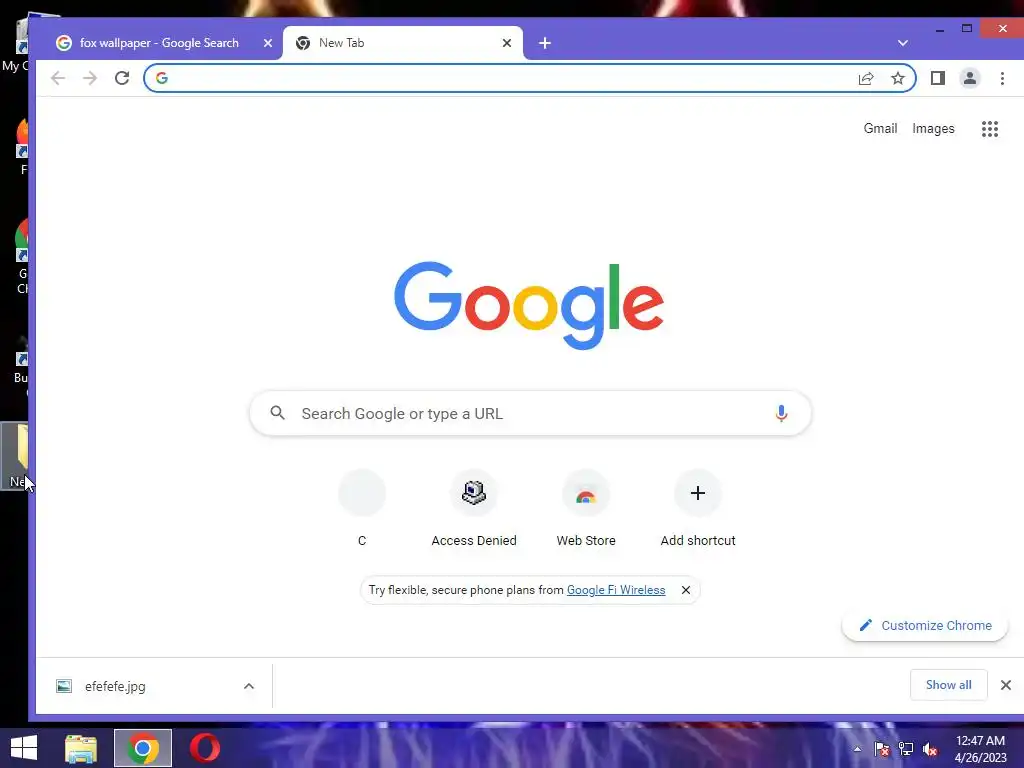Share this page using the share icon
The height and width of the screenshot is (768, 1024).
[x=866, y=78]
